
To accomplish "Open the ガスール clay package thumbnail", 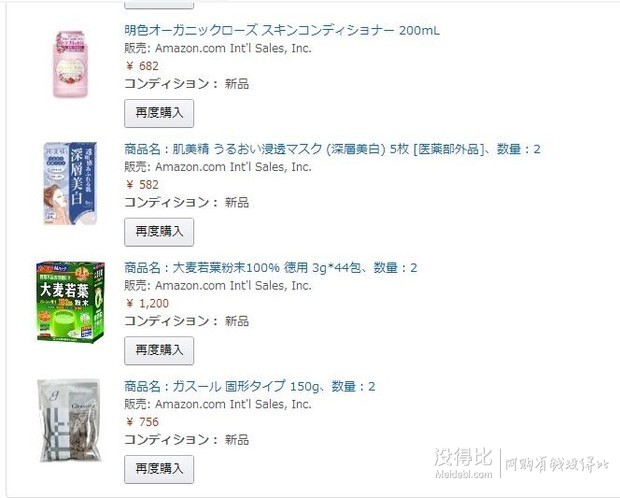I will click(x=69, y=420).
